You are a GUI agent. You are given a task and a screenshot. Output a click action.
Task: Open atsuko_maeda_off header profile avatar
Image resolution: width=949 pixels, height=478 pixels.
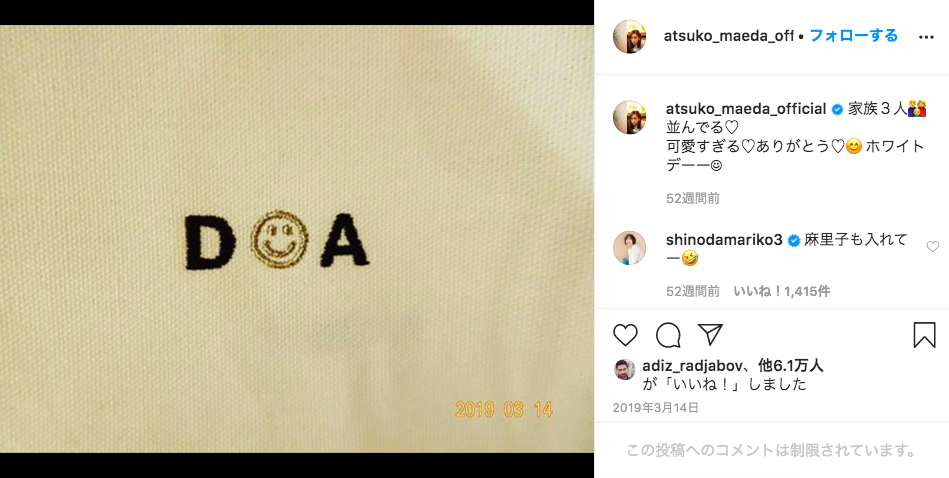[x=629, y=36]
